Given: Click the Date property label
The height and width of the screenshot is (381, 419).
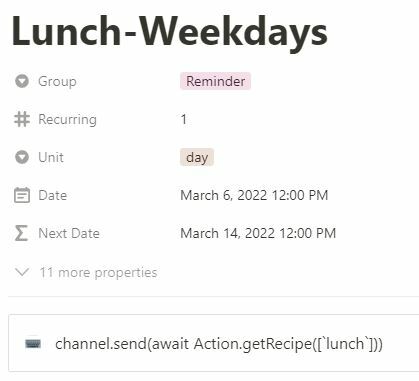Looking at the screenshot, I should tap(53, 195).
